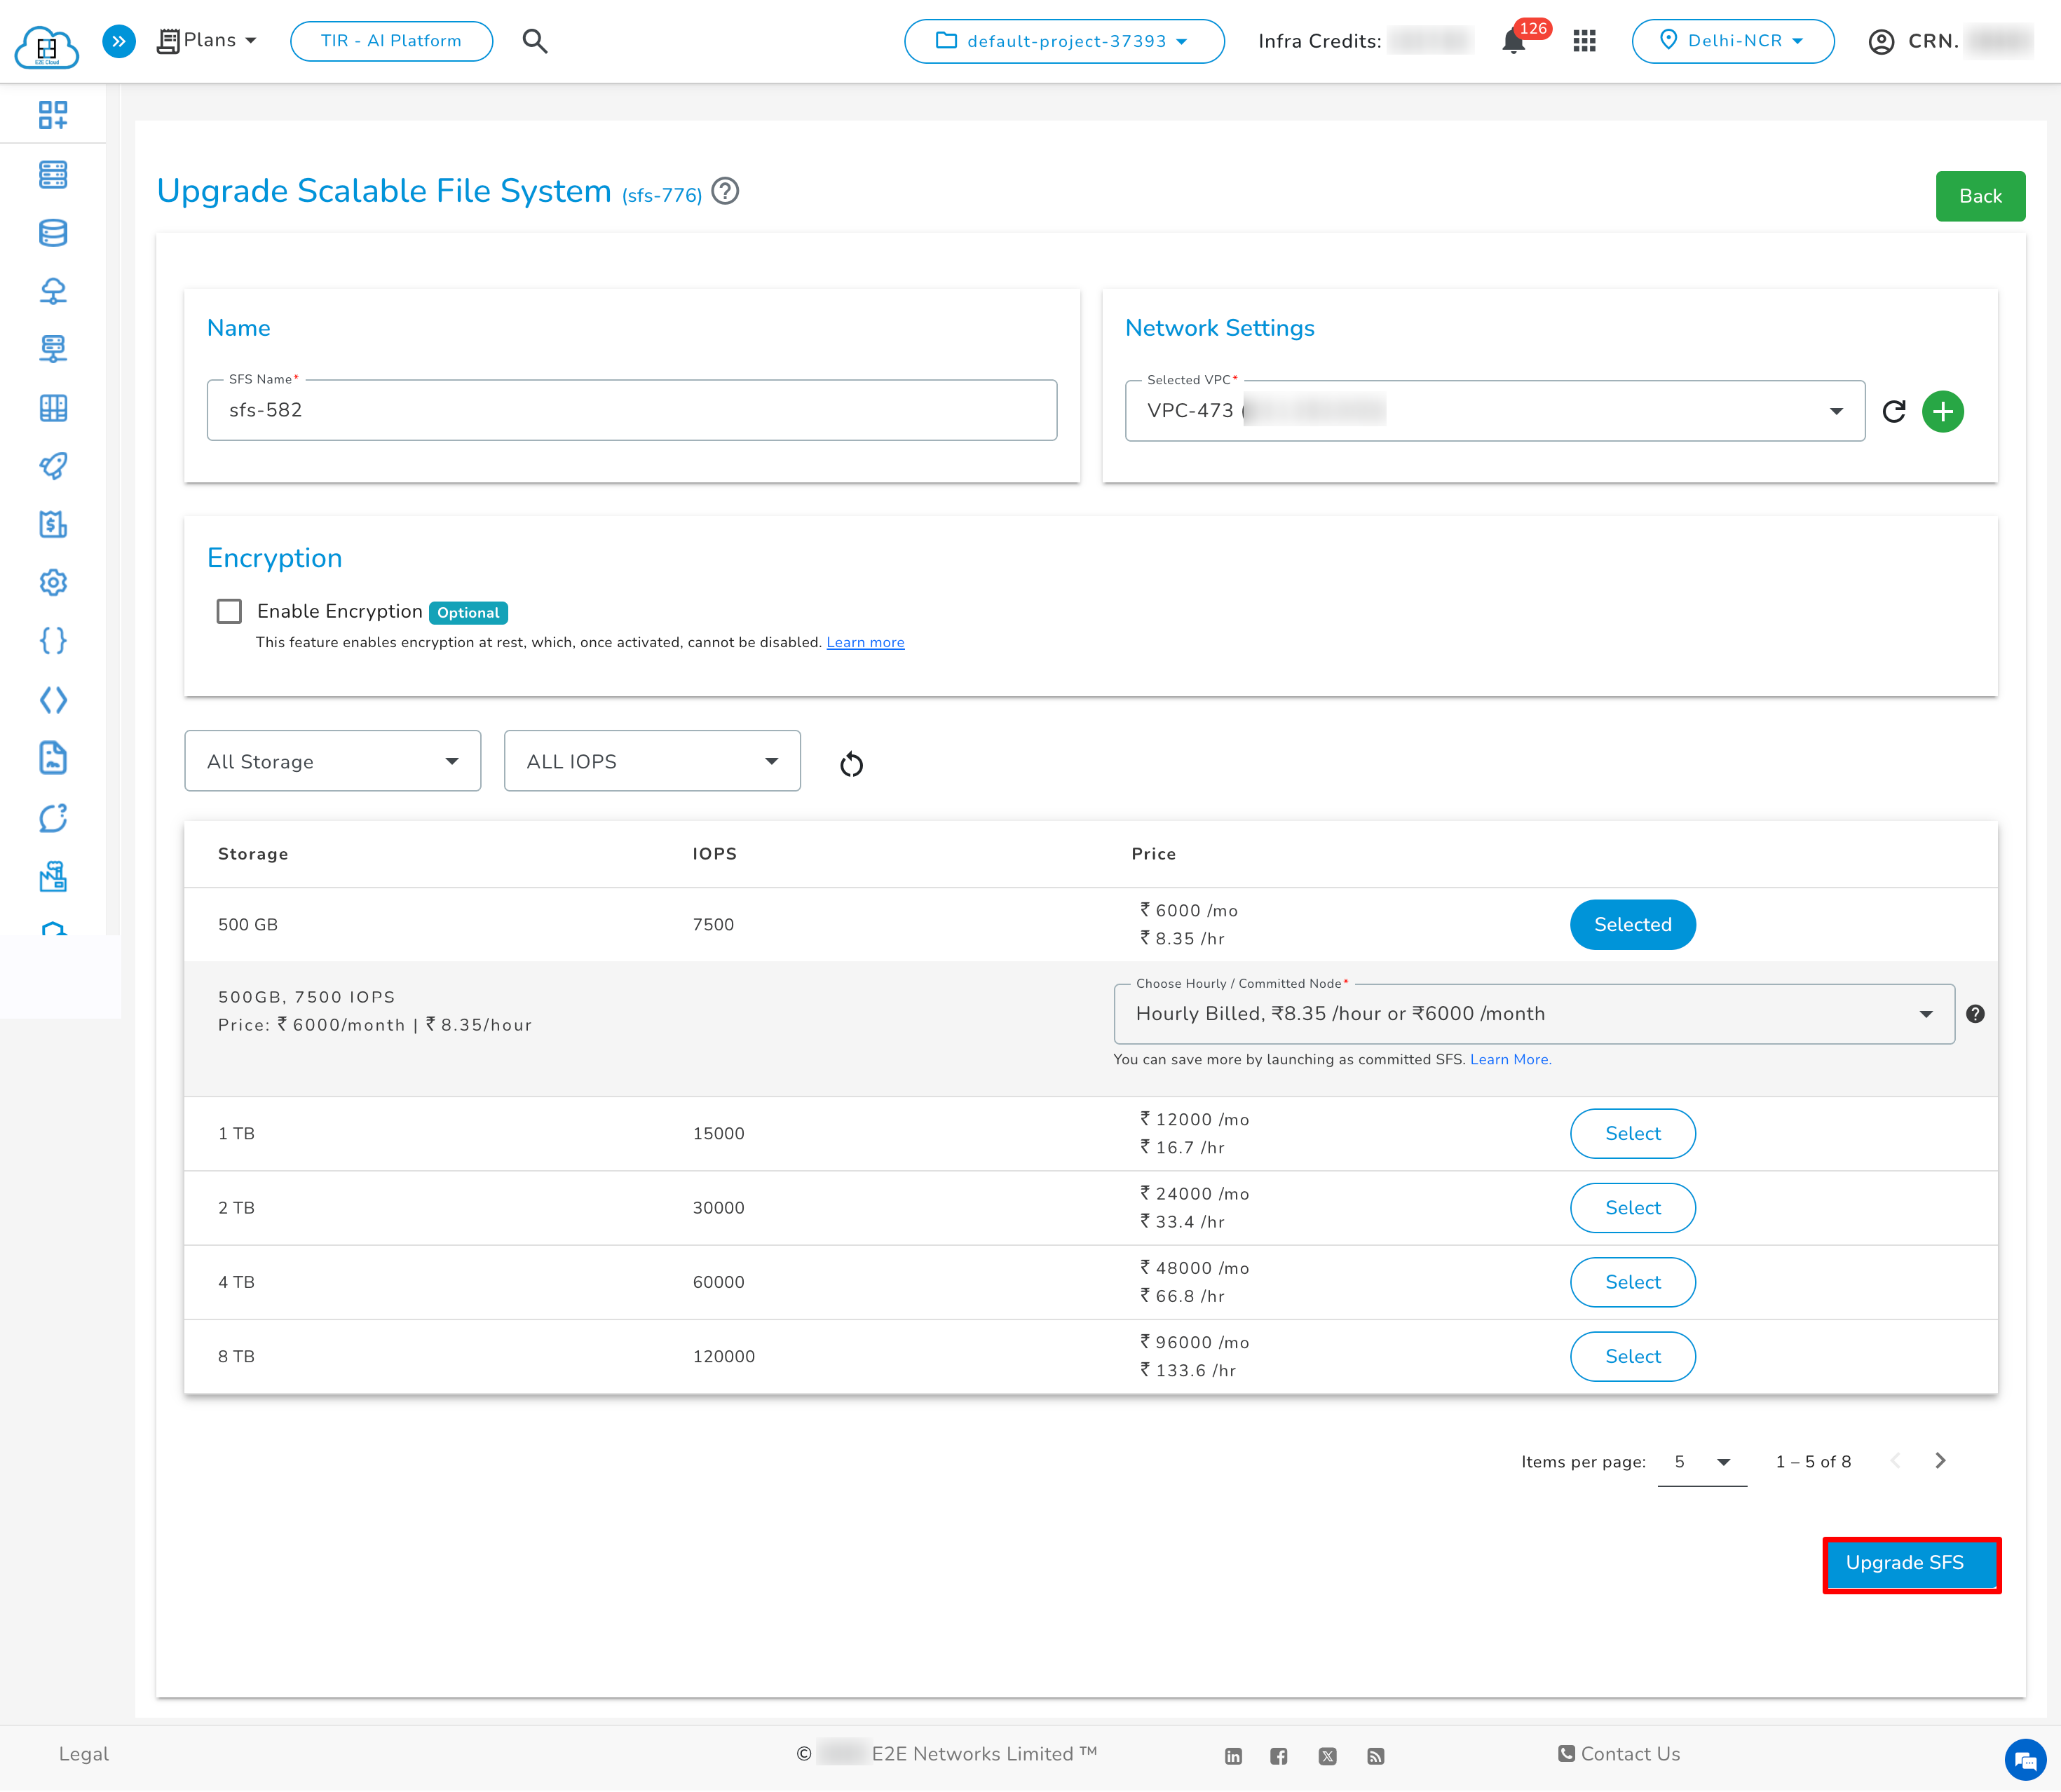
Task: Open the All Storage dropdown
Action: pyautogui.click(x=332, y=761)
